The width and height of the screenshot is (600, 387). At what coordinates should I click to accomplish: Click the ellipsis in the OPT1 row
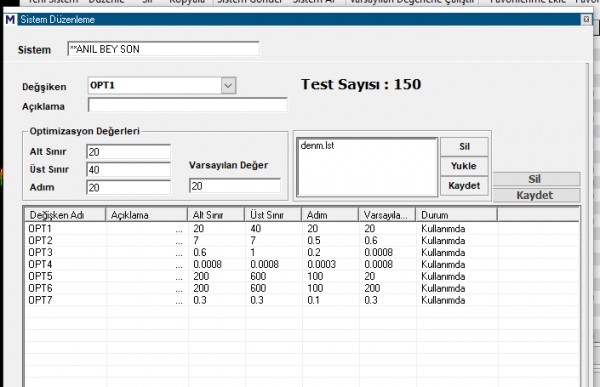[x=179, y=230]
